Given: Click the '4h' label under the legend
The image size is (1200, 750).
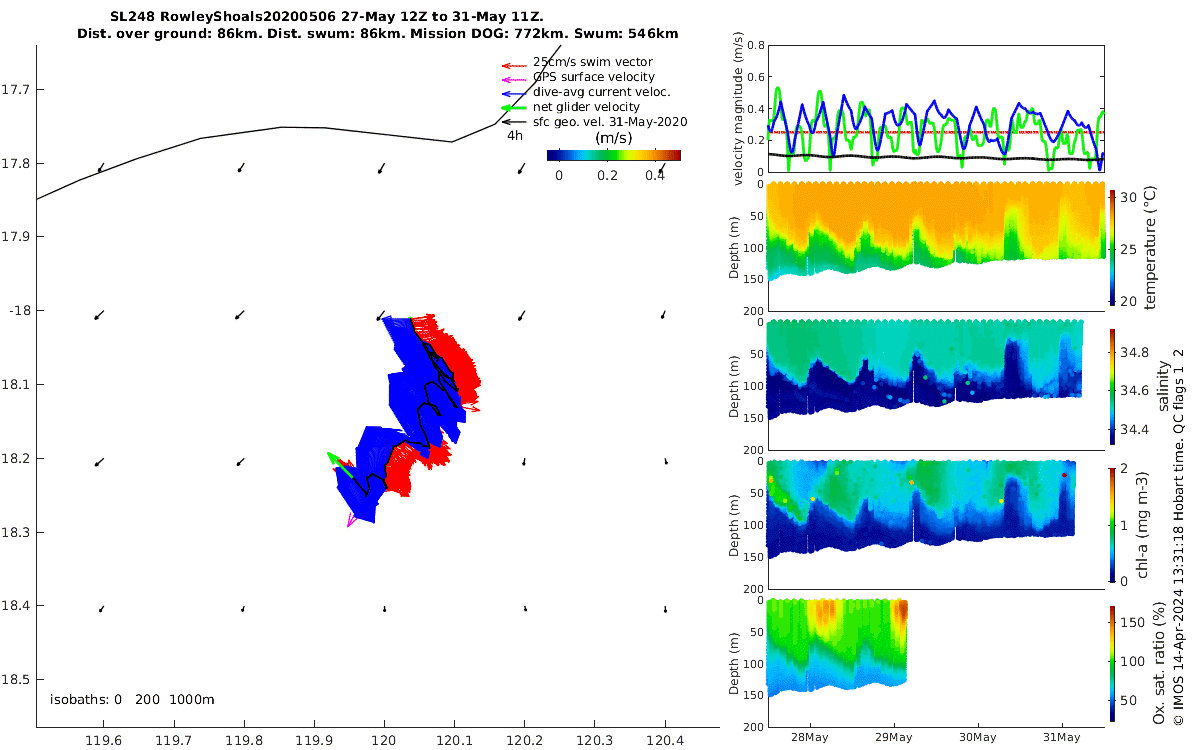Looking at the screenshot, I should click(515, 136).
